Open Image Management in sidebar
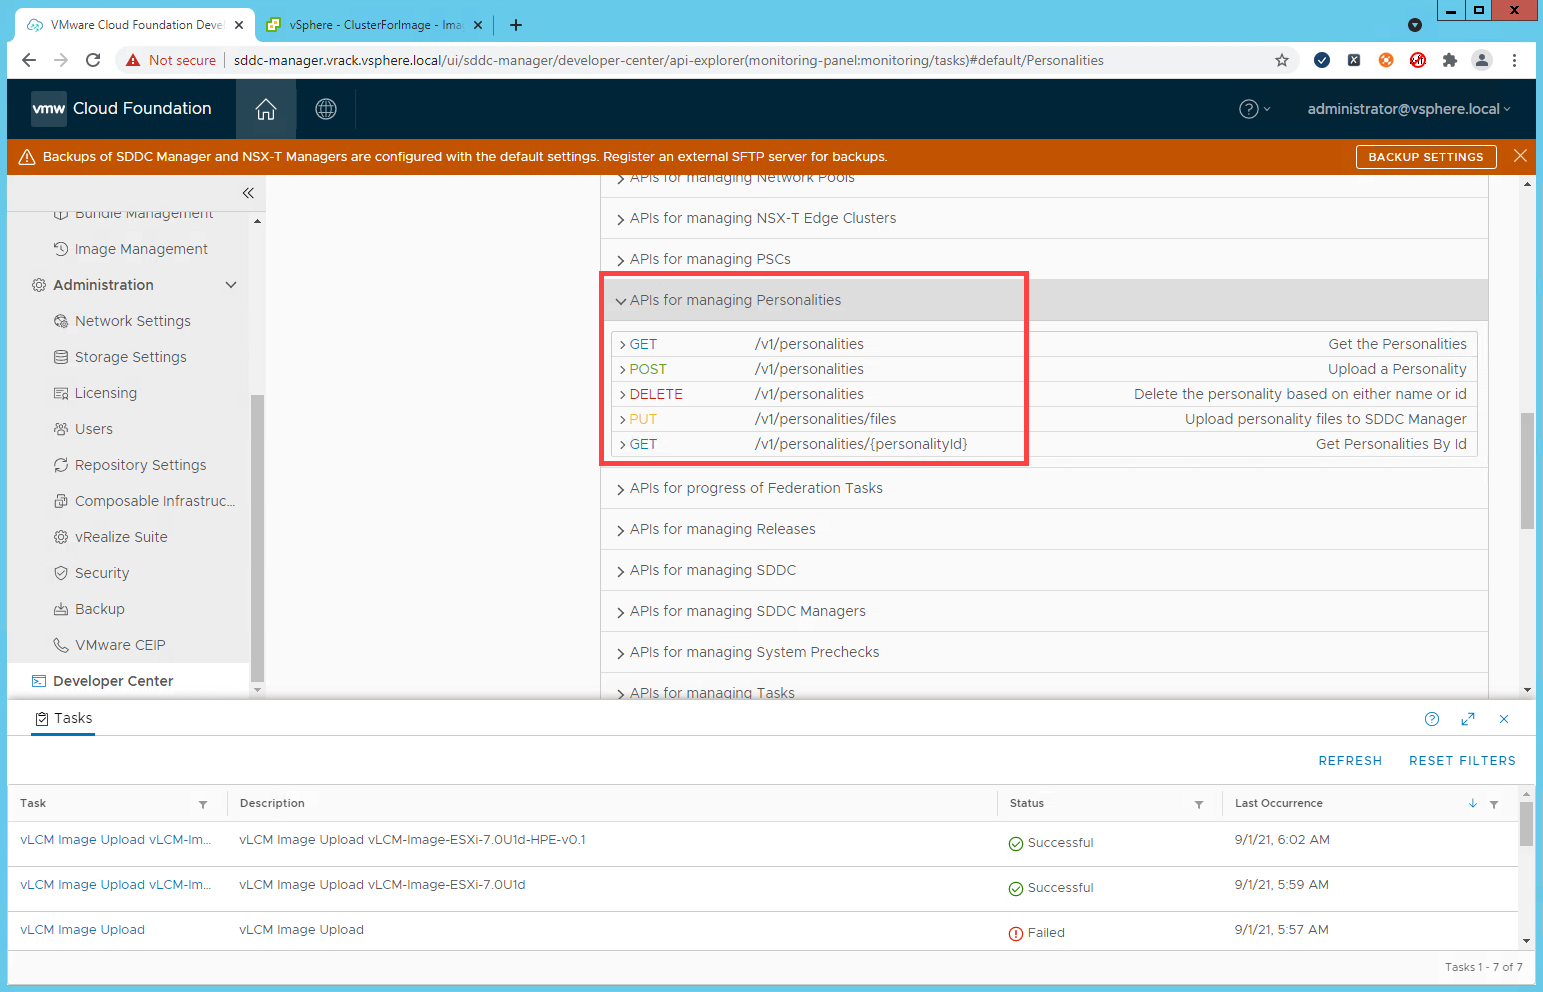Screen dimensions: 1543x992 [x=141, y=249]
